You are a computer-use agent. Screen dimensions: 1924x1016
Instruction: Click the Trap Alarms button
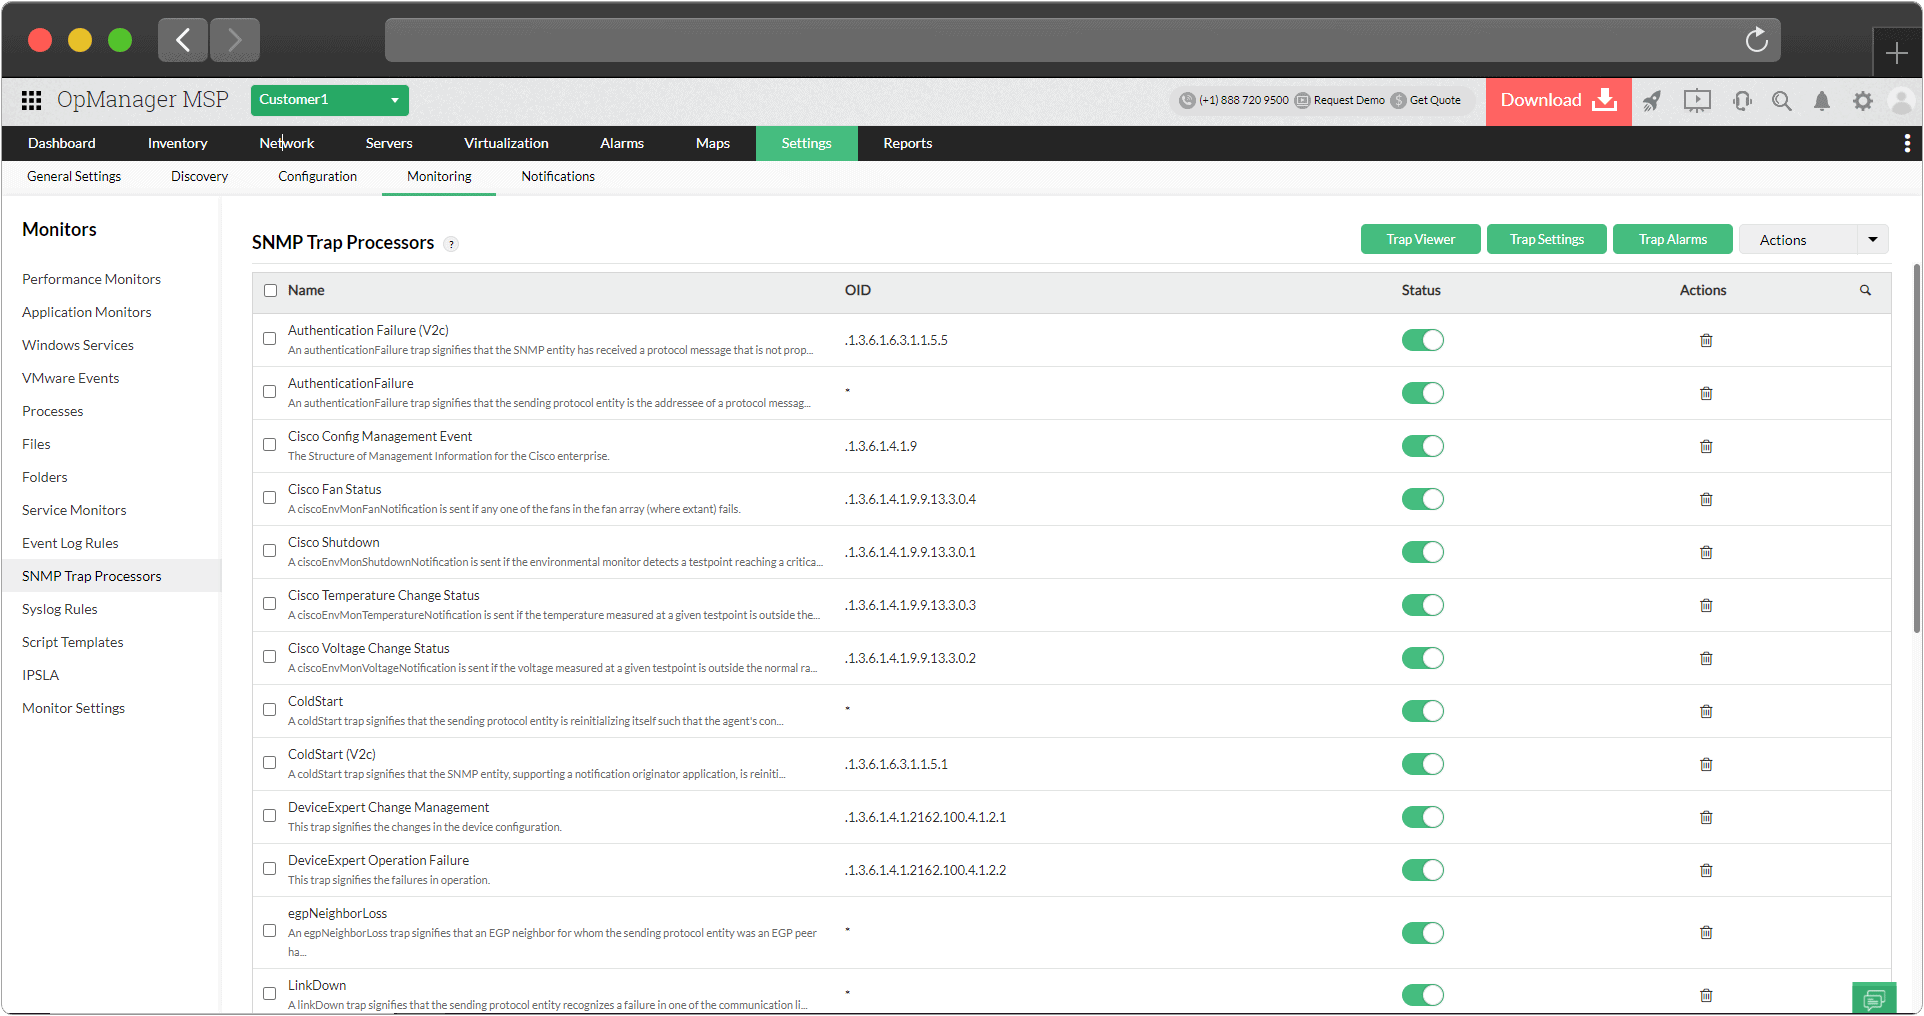pyautogui.click(x=1673, y=240)
